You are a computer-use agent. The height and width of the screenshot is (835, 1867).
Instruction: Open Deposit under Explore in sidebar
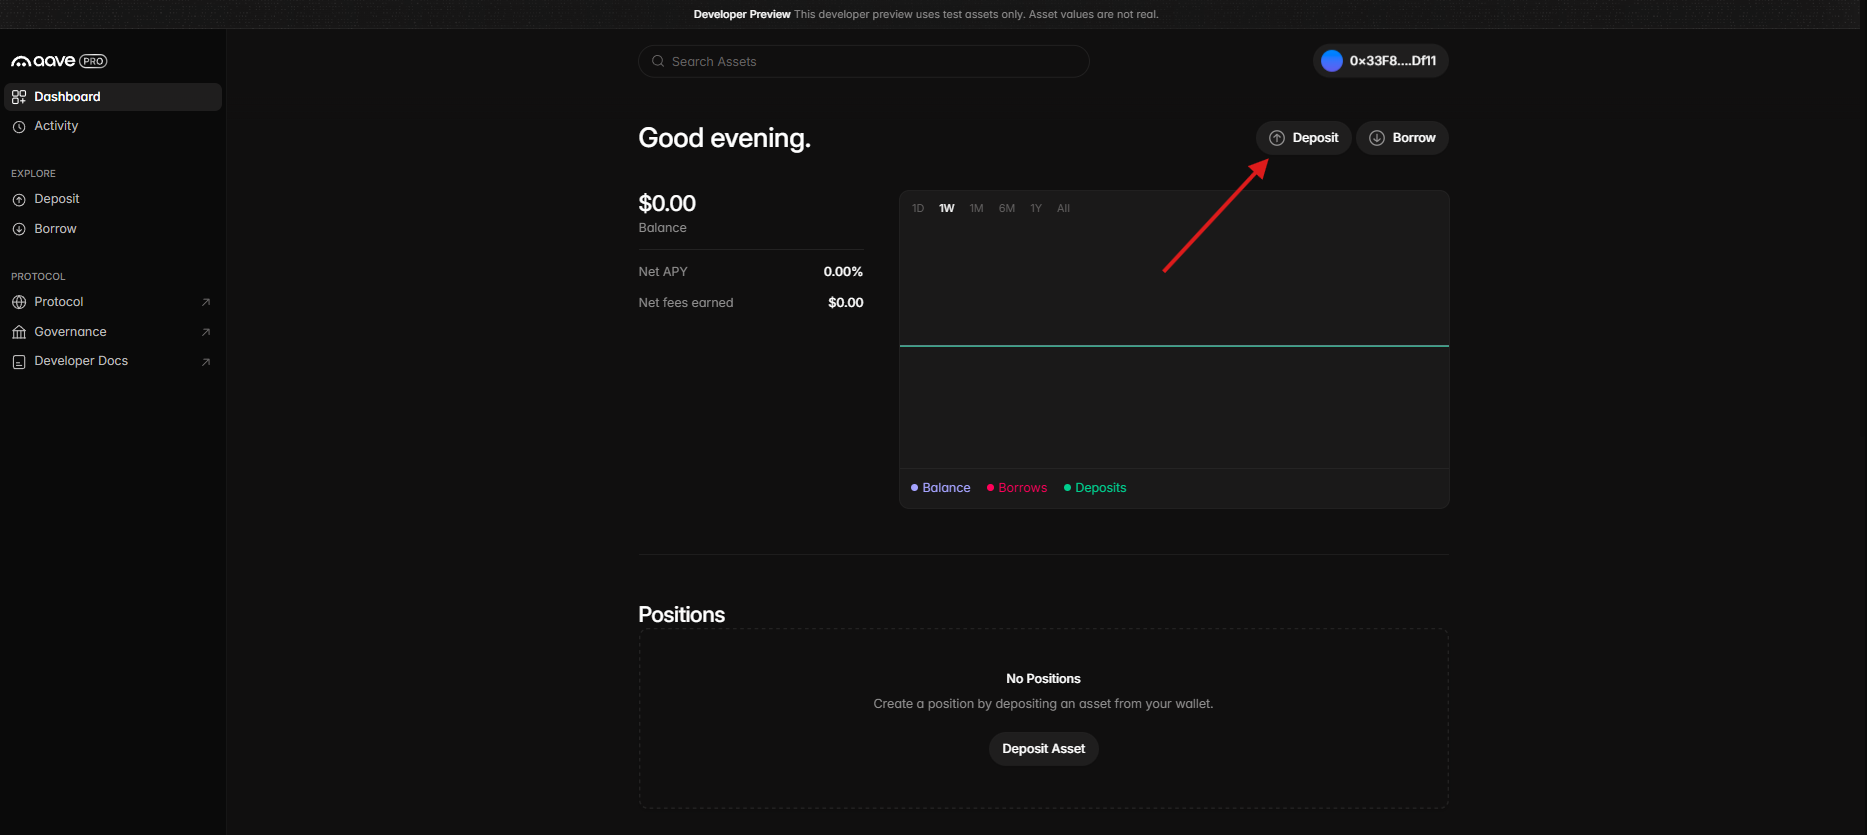[57, 199]
